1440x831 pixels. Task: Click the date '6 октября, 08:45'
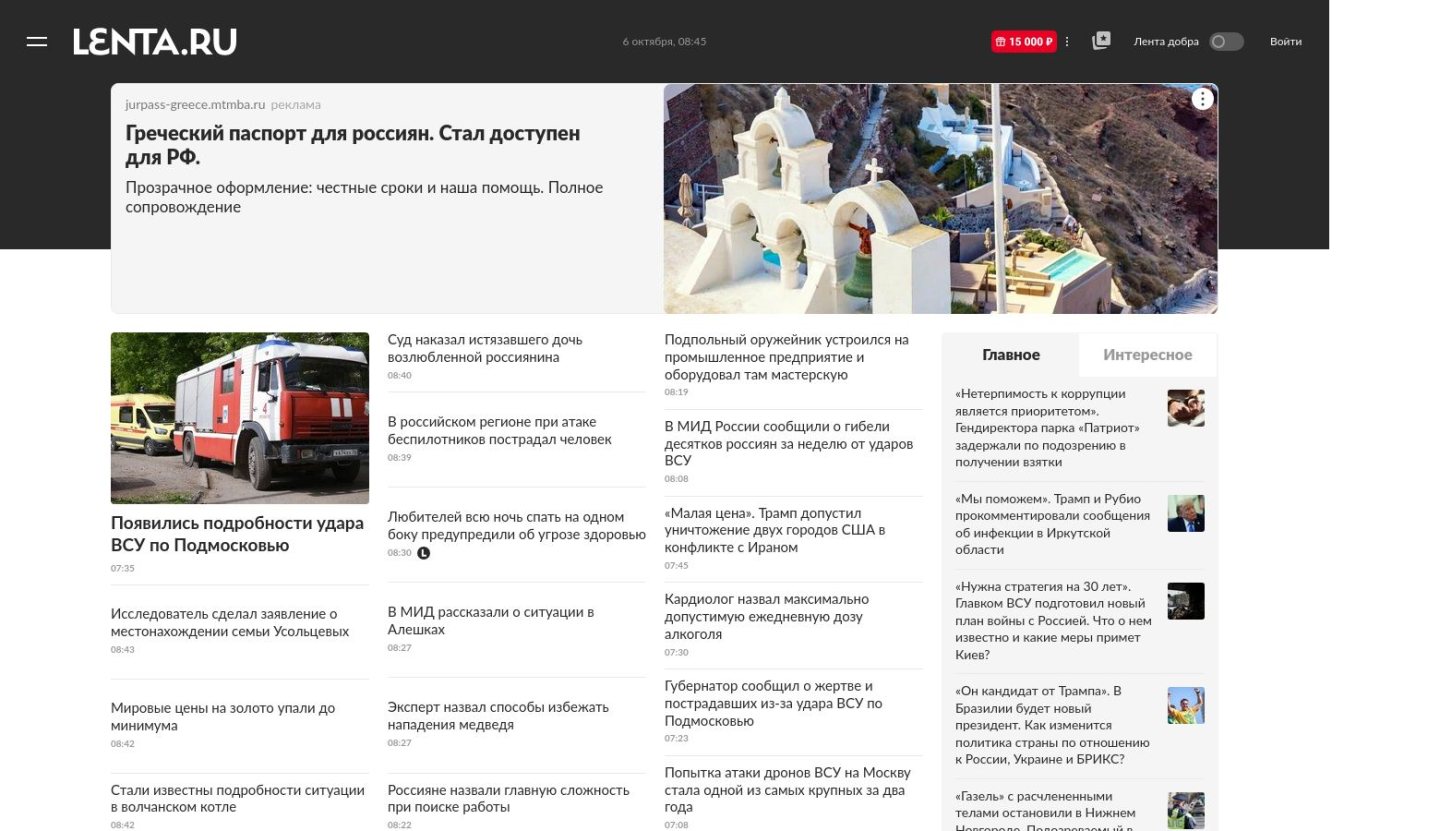(x=664, y=42)
